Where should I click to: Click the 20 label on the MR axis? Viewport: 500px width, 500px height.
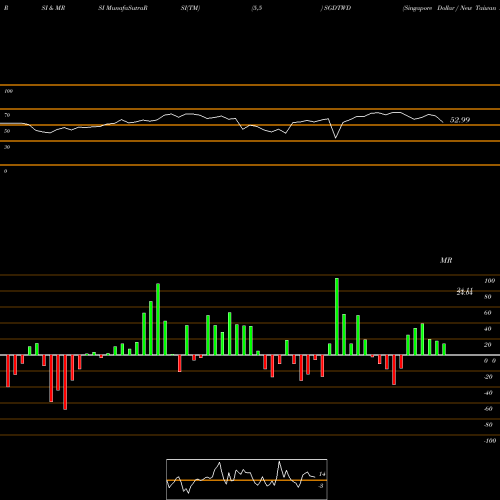[x=488, y=345]
